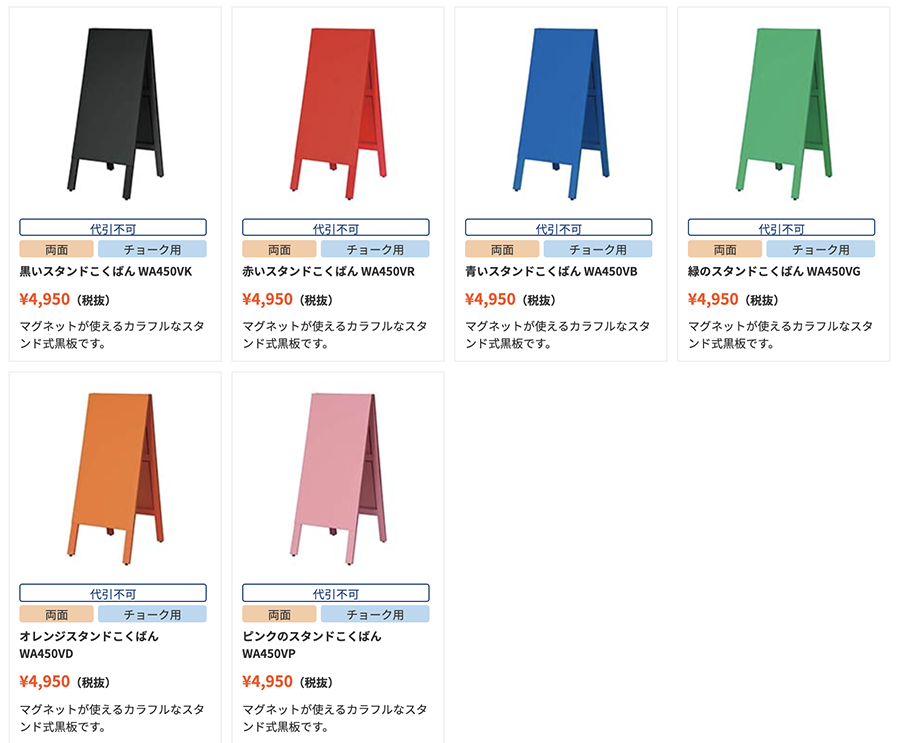
Task: Open the green stand chalkboard product image
Action: (783, 114)
